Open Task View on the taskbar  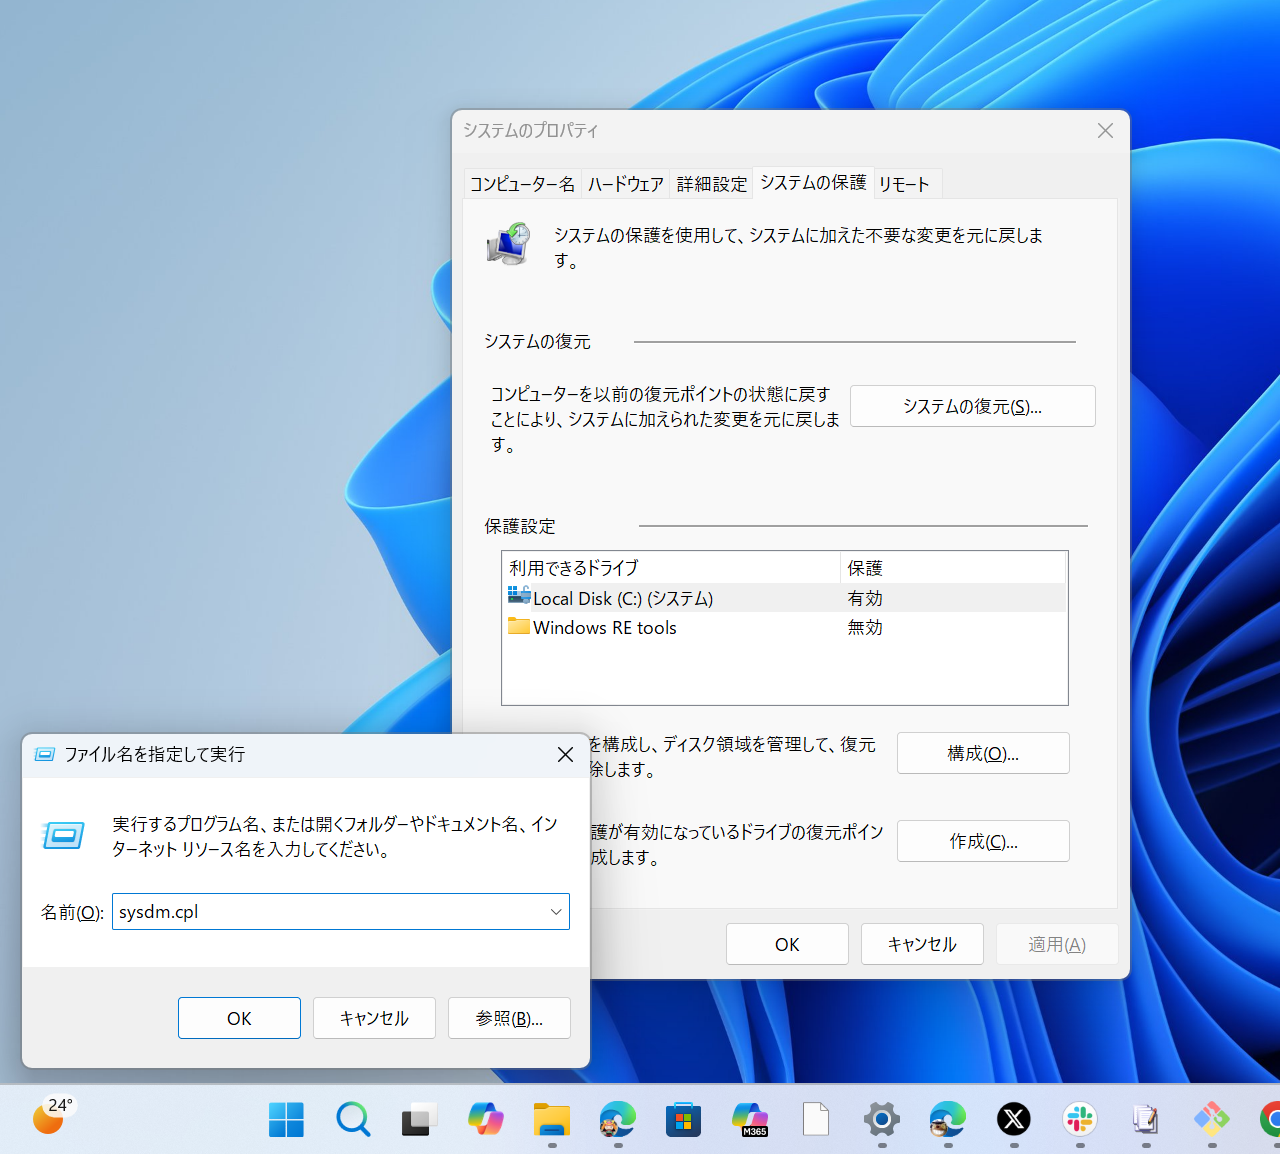click(x=419, y=1119)
